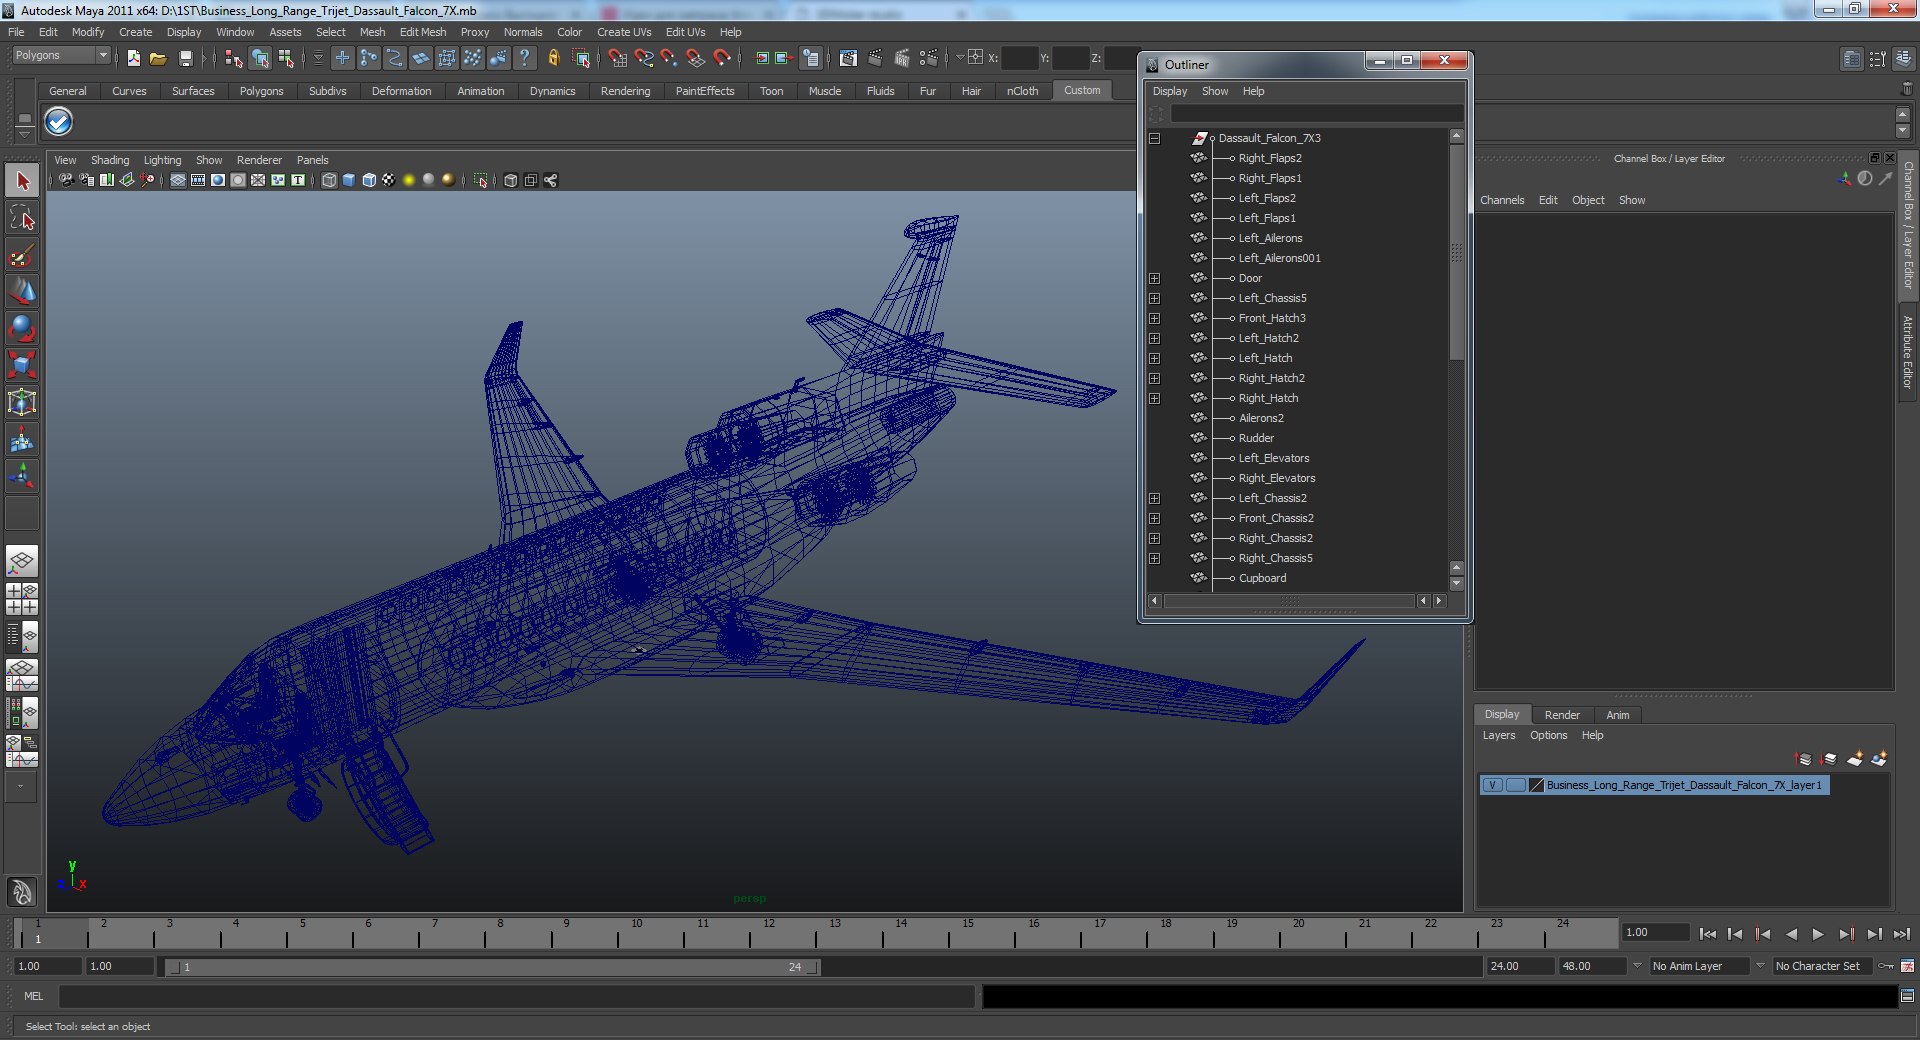
Task: Select Rudder in the Outliner
Action: 1256,438
